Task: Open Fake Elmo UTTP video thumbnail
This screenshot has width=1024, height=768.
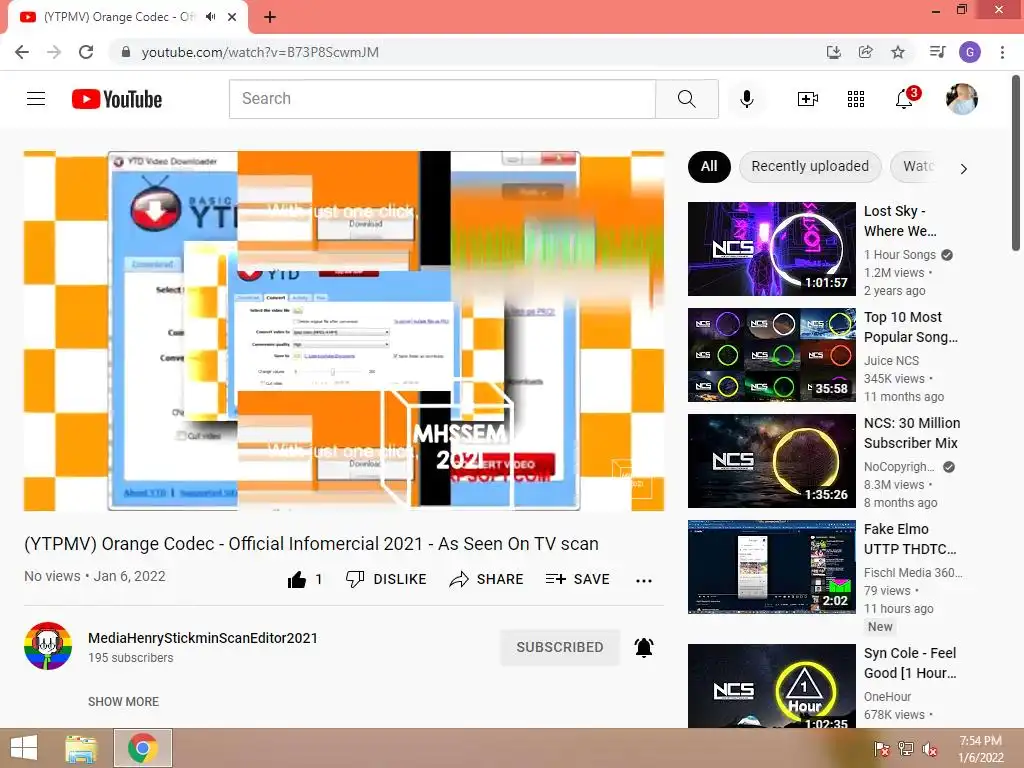Action: (x=771, y=567)
